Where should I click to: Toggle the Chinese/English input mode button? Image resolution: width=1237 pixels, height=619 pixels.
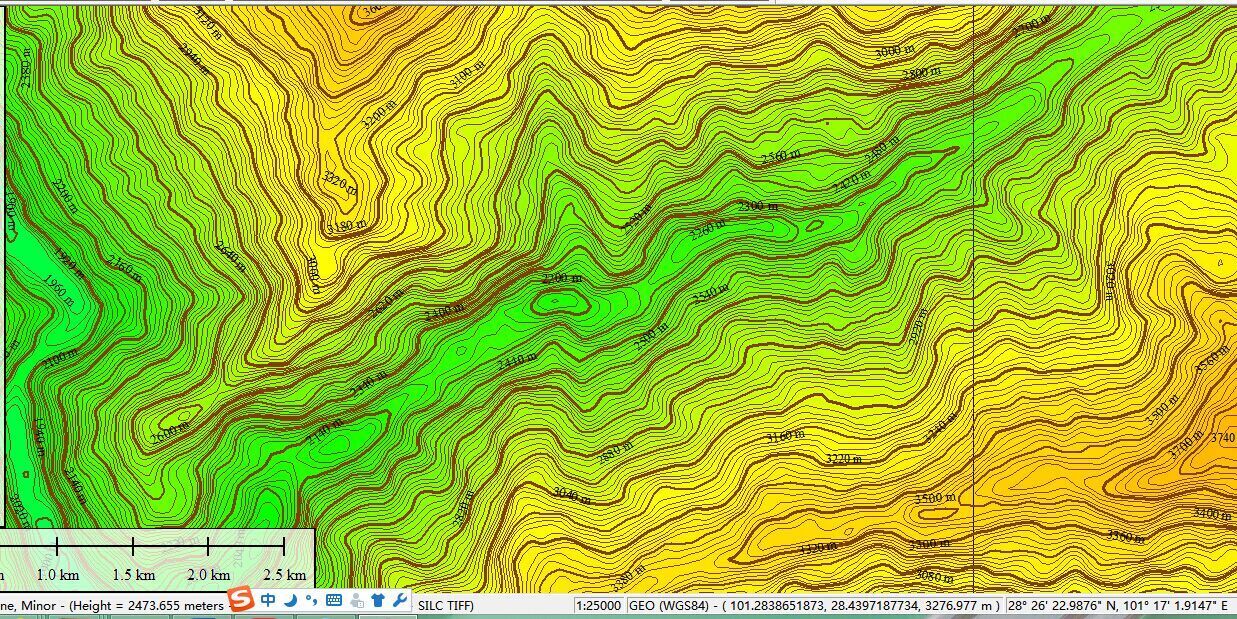(x=268, y=600)
